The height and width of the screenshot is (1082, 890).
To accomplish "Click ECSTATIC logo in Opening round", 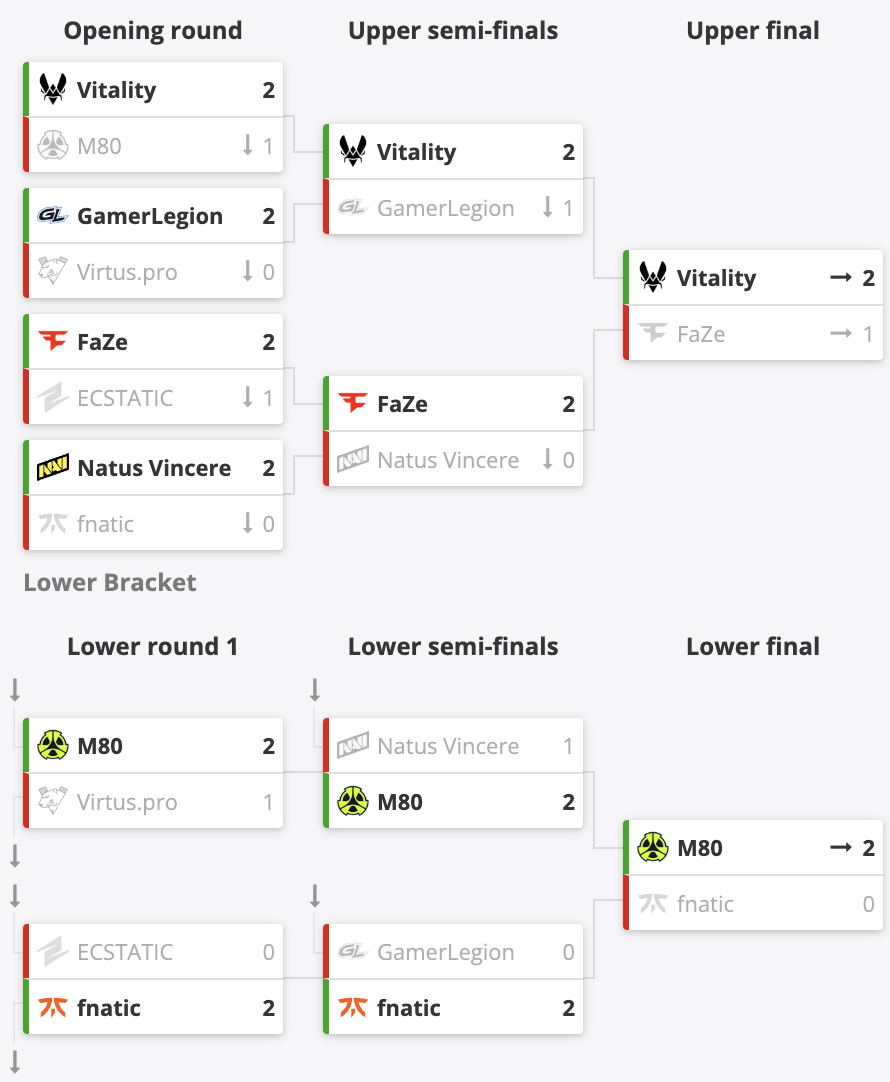I will point(52,397).
